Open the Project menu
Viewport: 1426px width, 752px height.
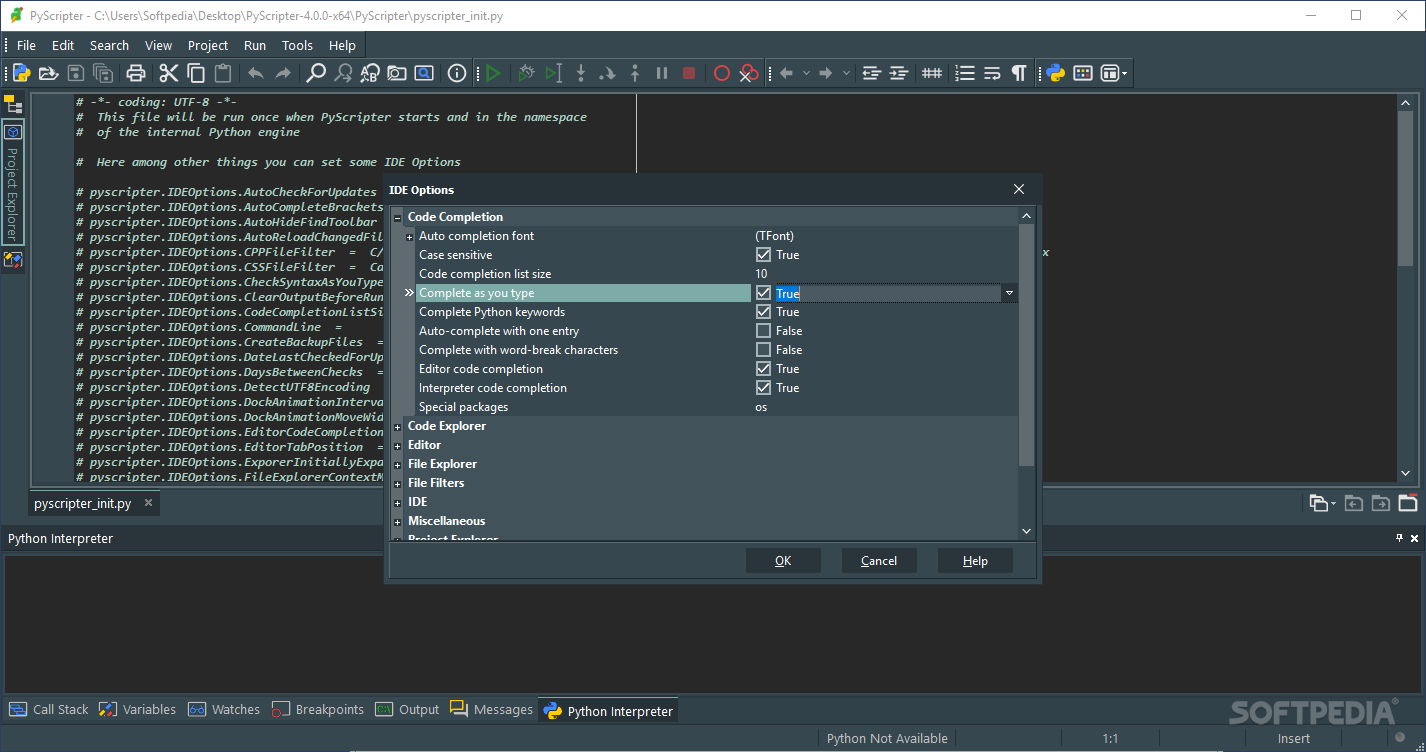click(x=208, y=45)
